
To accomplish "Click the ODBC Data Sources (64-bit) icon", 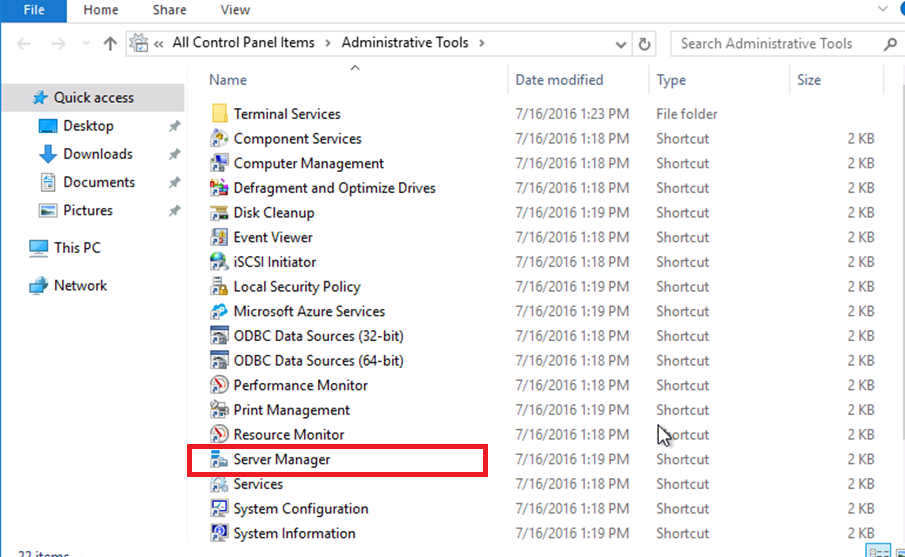I will pyautogui.click(x=219, y=361).
